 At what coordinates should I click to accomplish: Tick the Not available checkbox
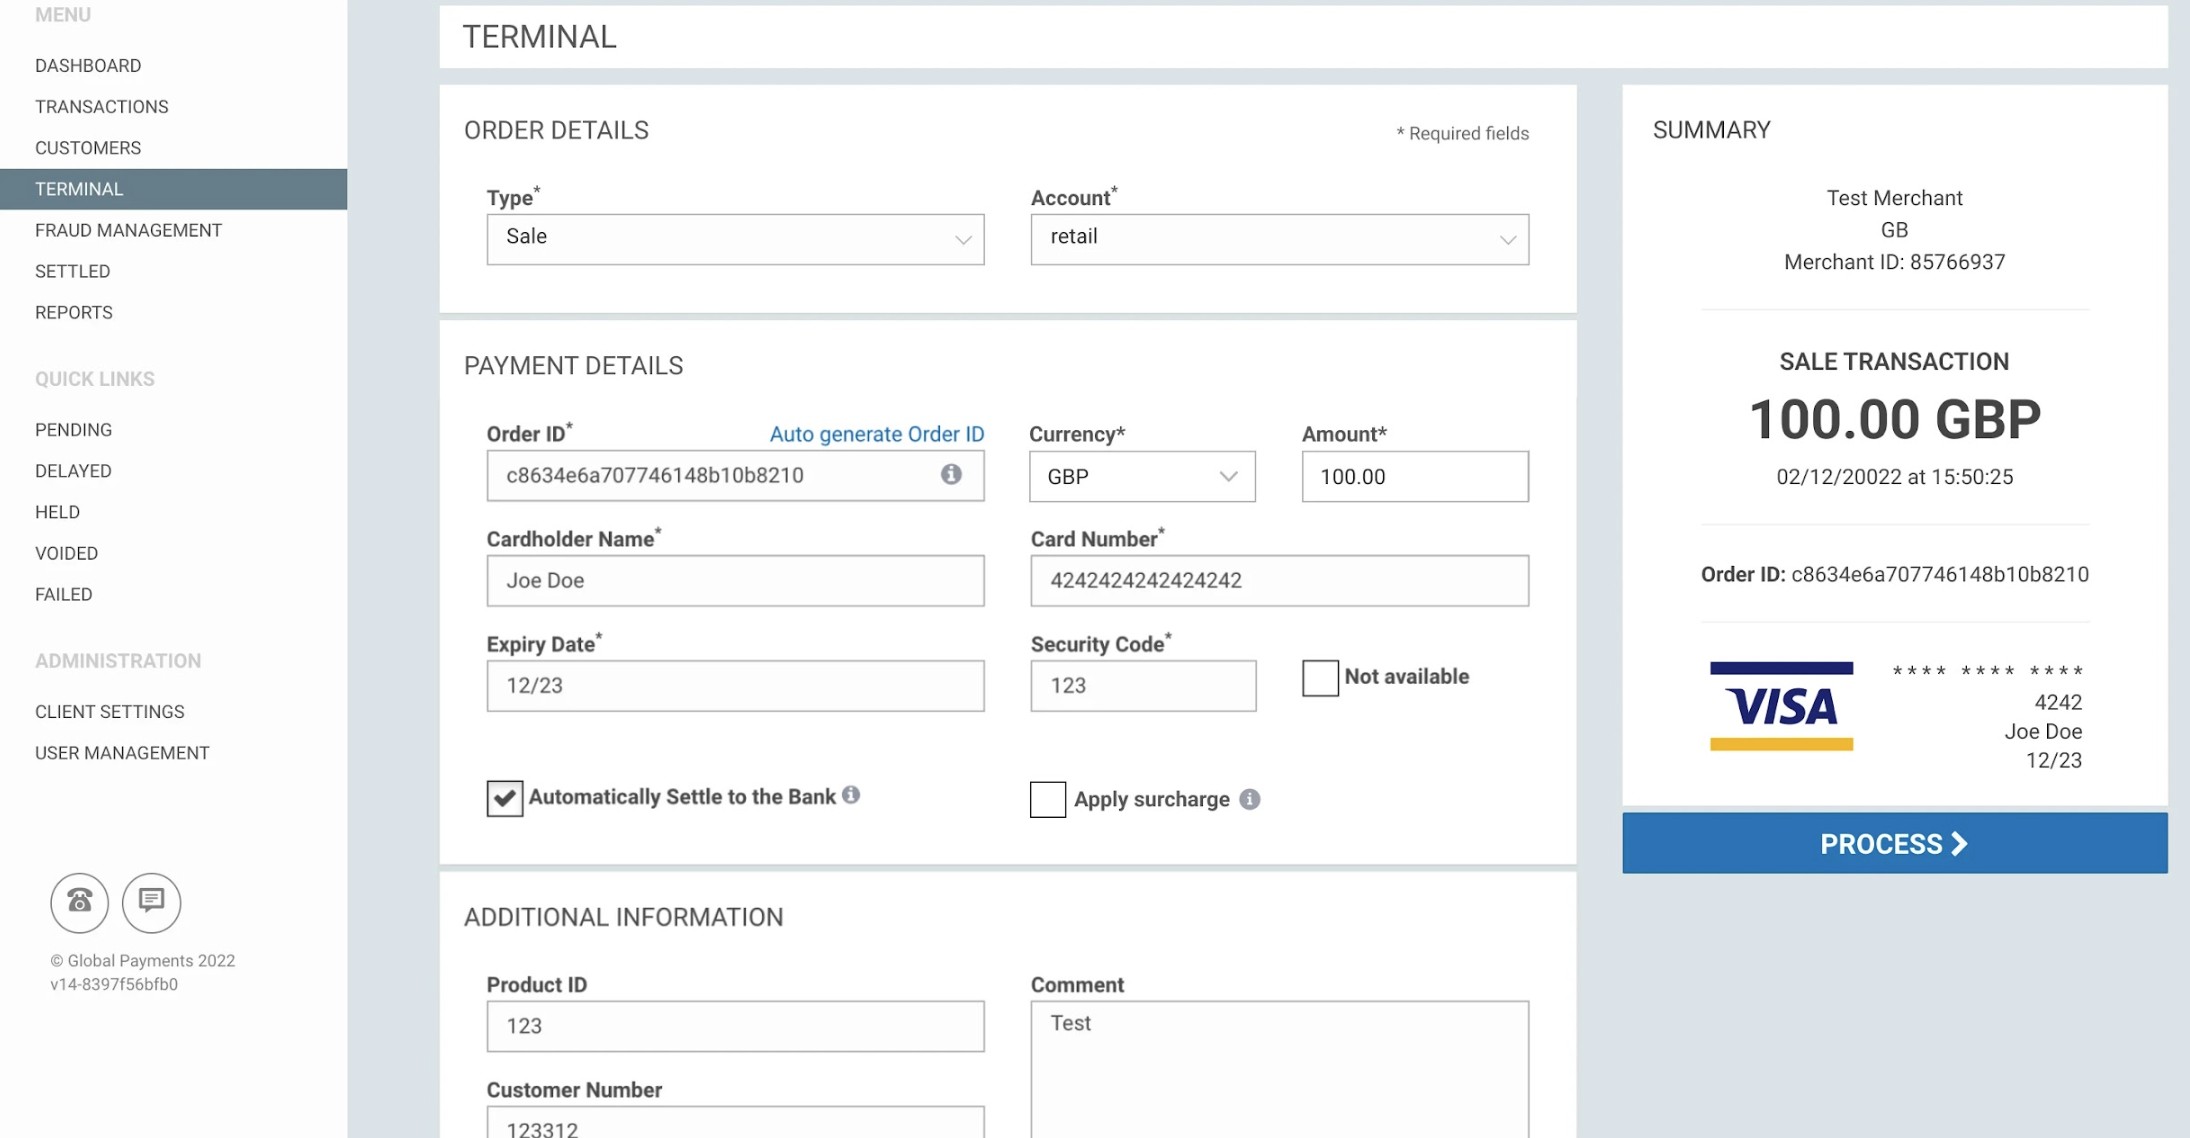click(1319, 677)
